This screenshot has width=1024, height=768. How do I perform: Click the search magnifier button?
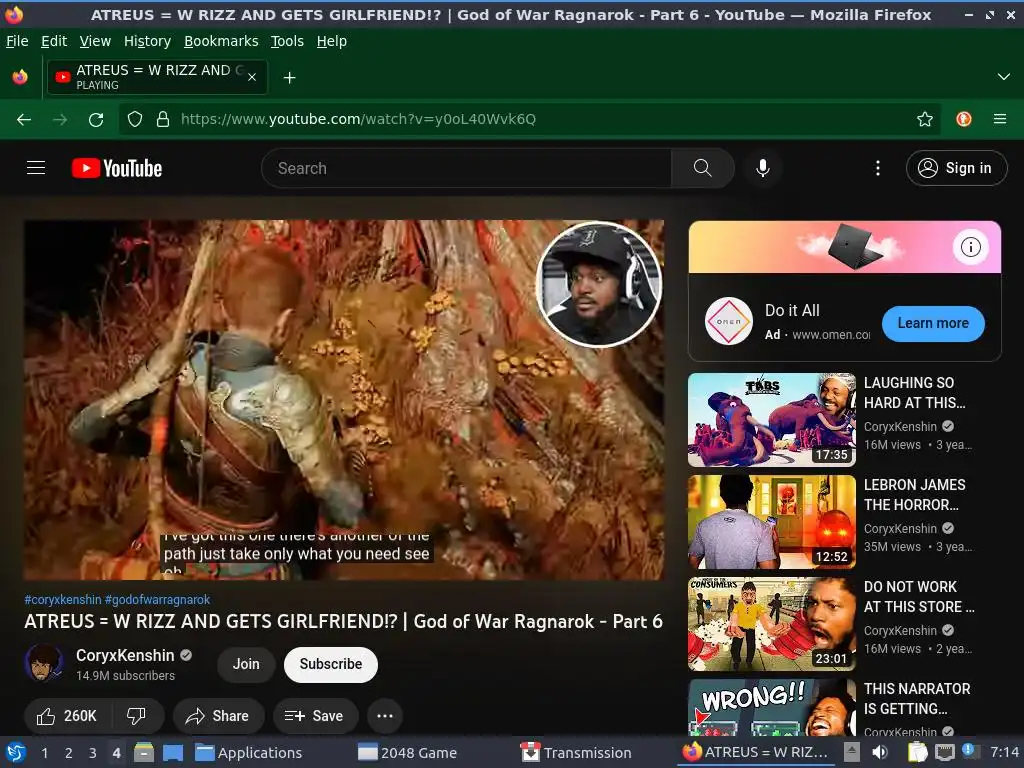coord(703,168)
